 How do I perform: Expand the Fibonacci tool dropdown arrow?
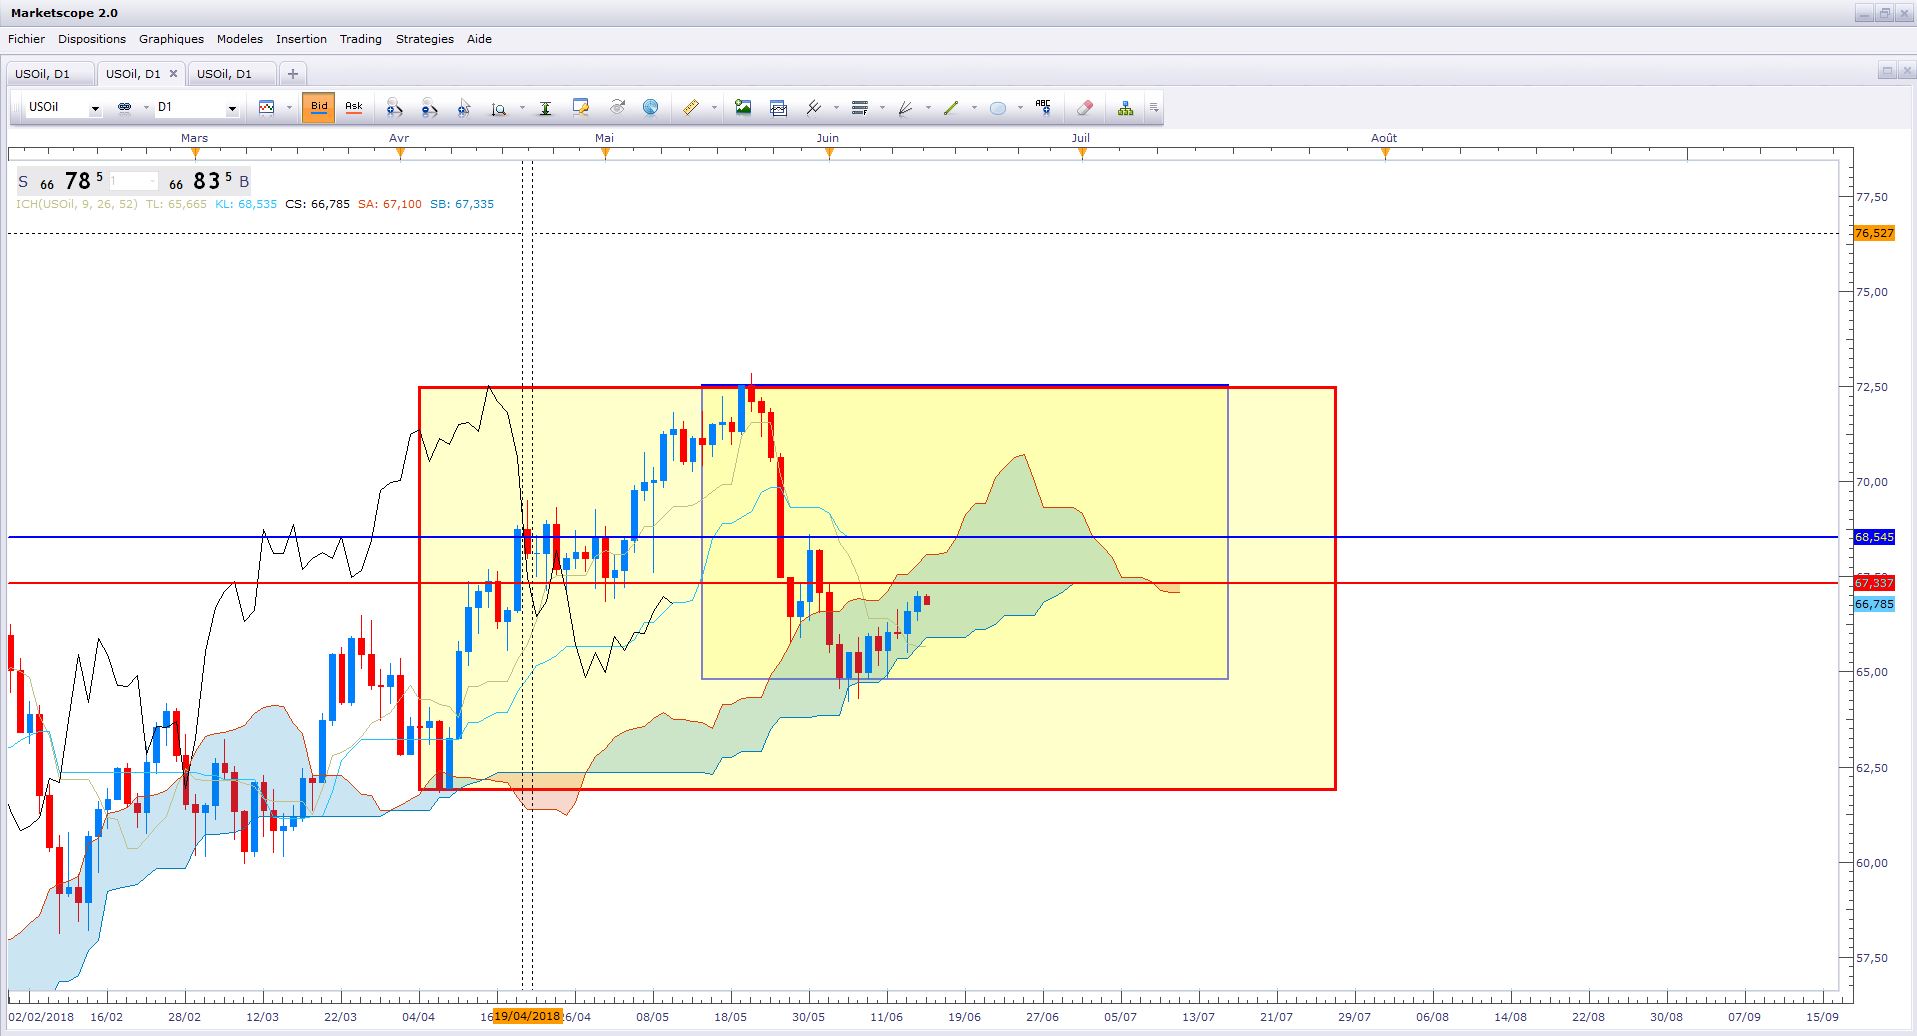coord(882,107)
